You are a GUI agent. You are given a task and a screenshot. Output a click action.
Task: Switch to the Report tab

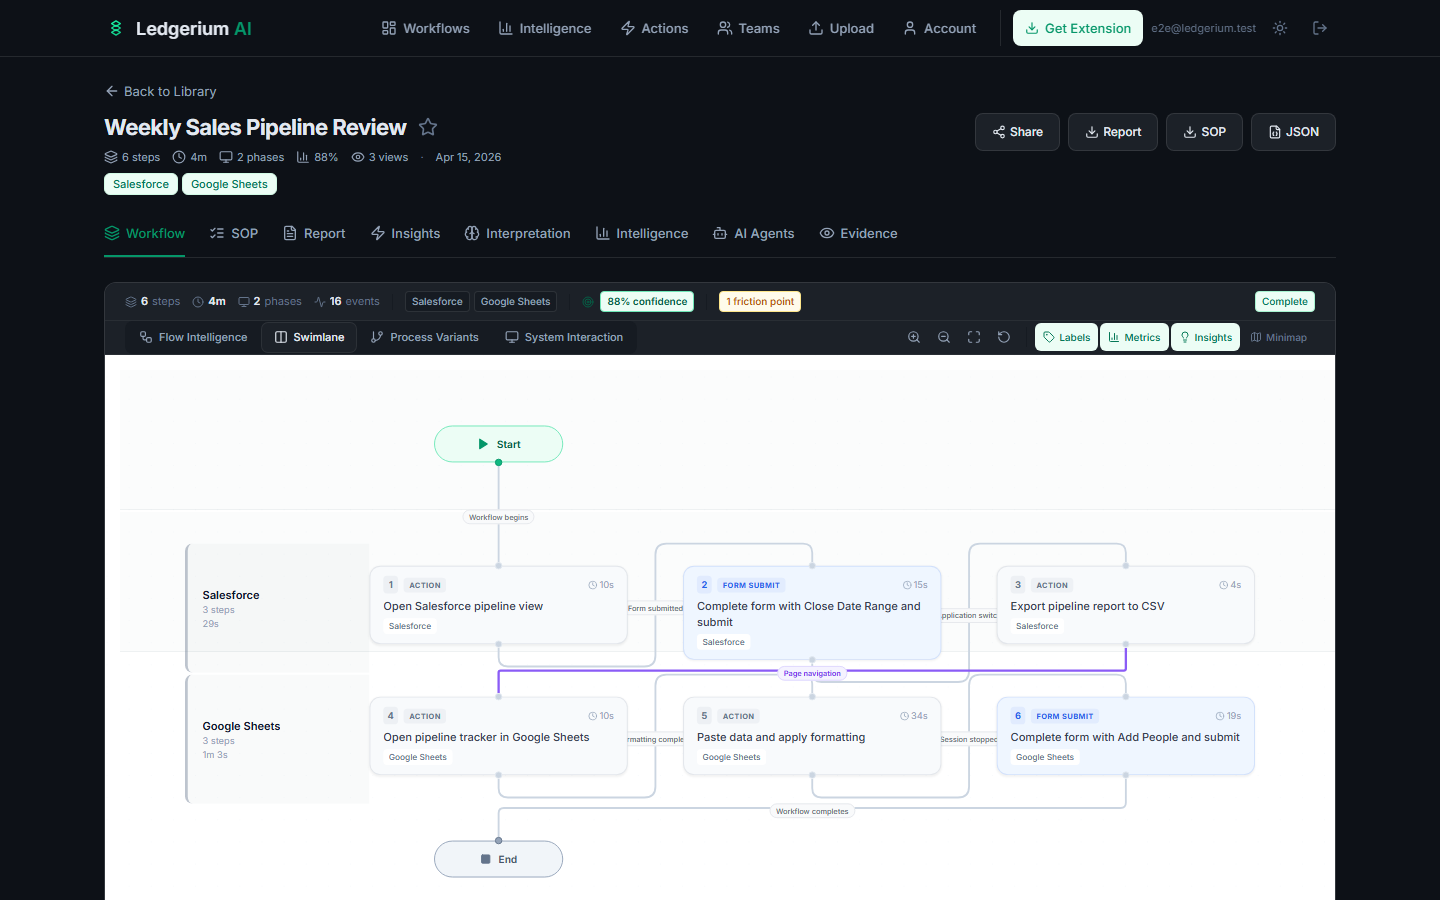point(314,233)
